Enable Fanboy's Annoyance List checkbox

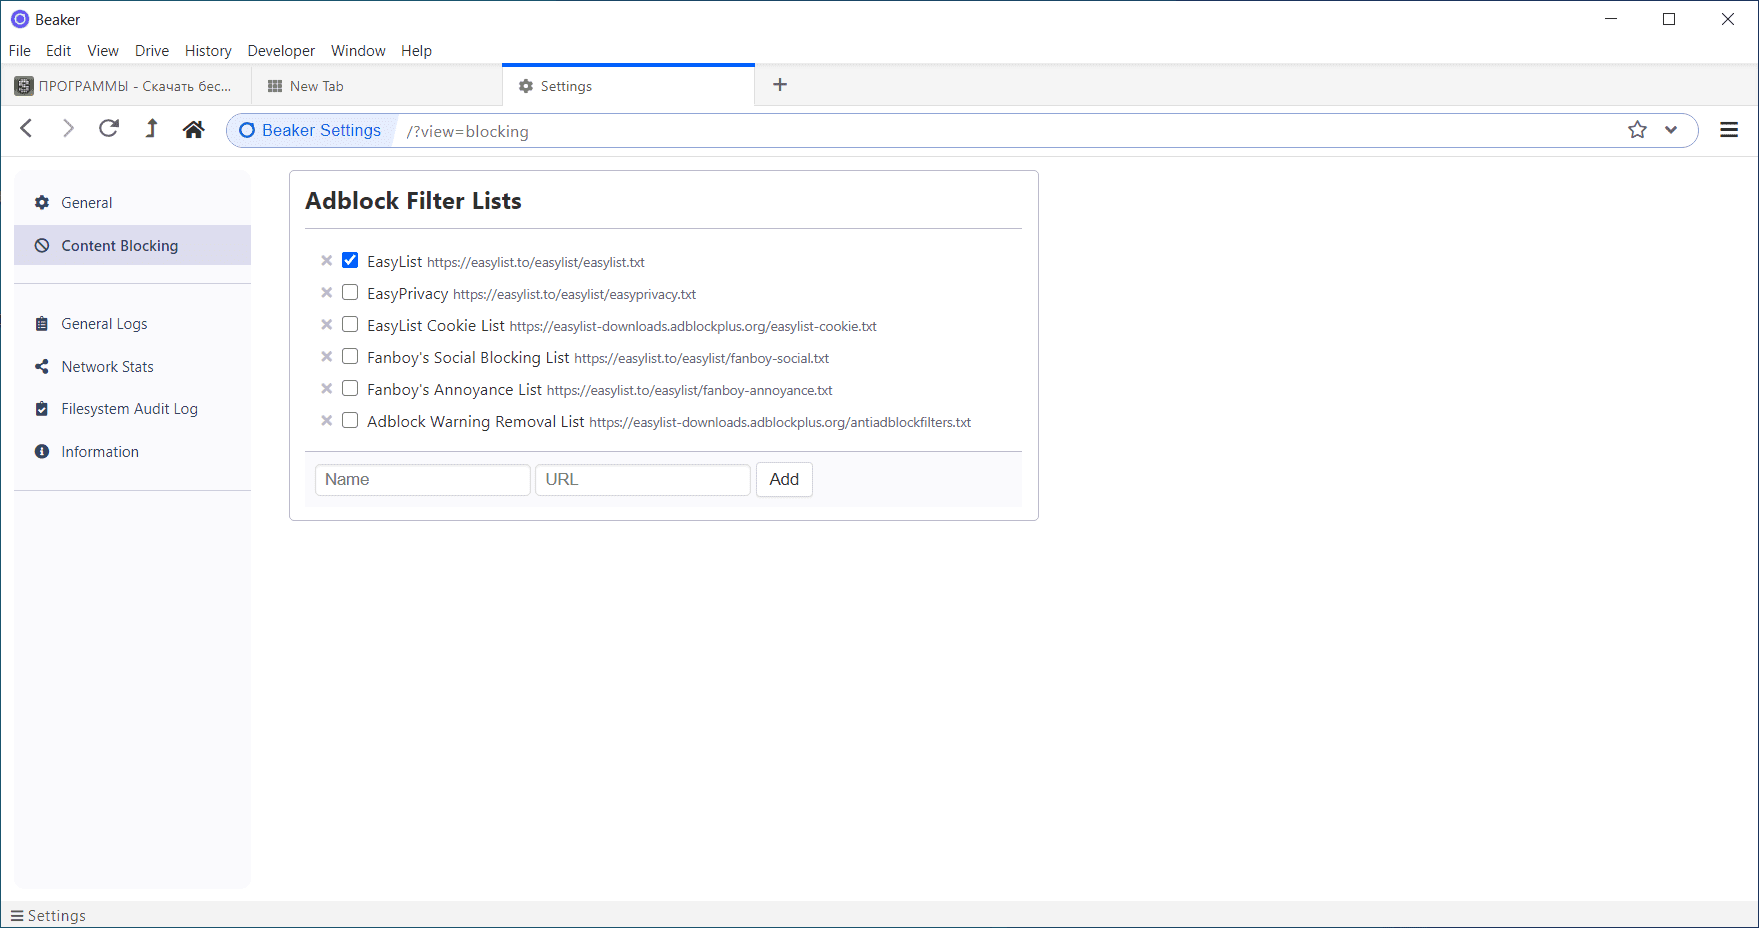(x=350, y=388)
